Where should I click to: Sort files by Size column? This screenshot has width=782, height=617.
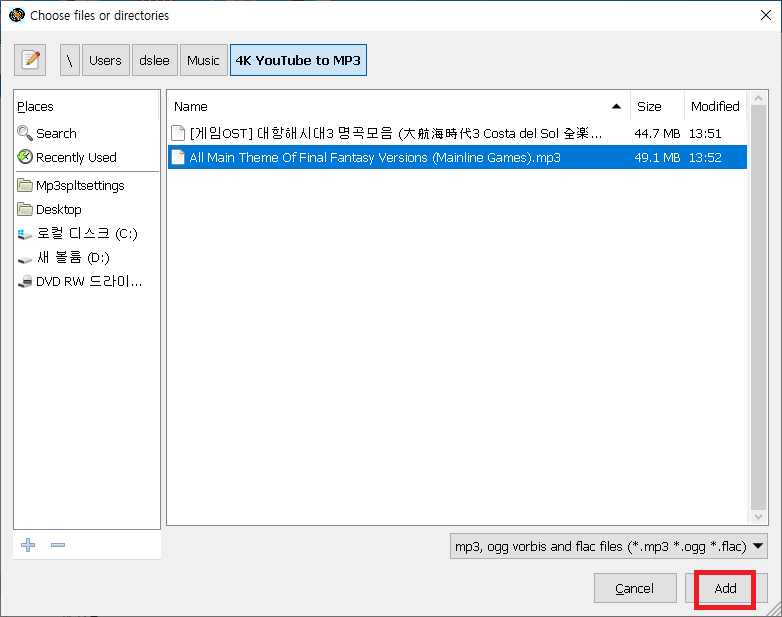pos(650,106)
